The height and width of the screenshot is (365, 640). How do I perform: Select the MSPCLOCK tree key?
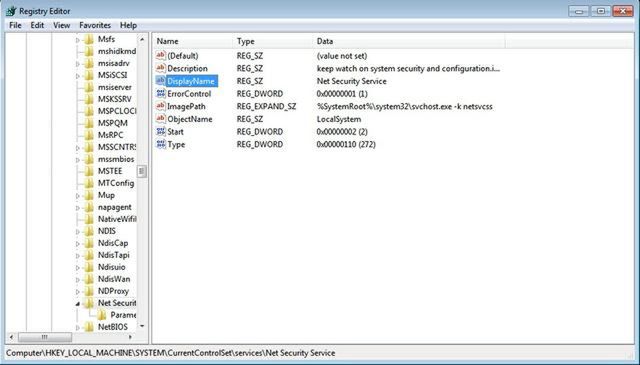[x=117, y=111]
